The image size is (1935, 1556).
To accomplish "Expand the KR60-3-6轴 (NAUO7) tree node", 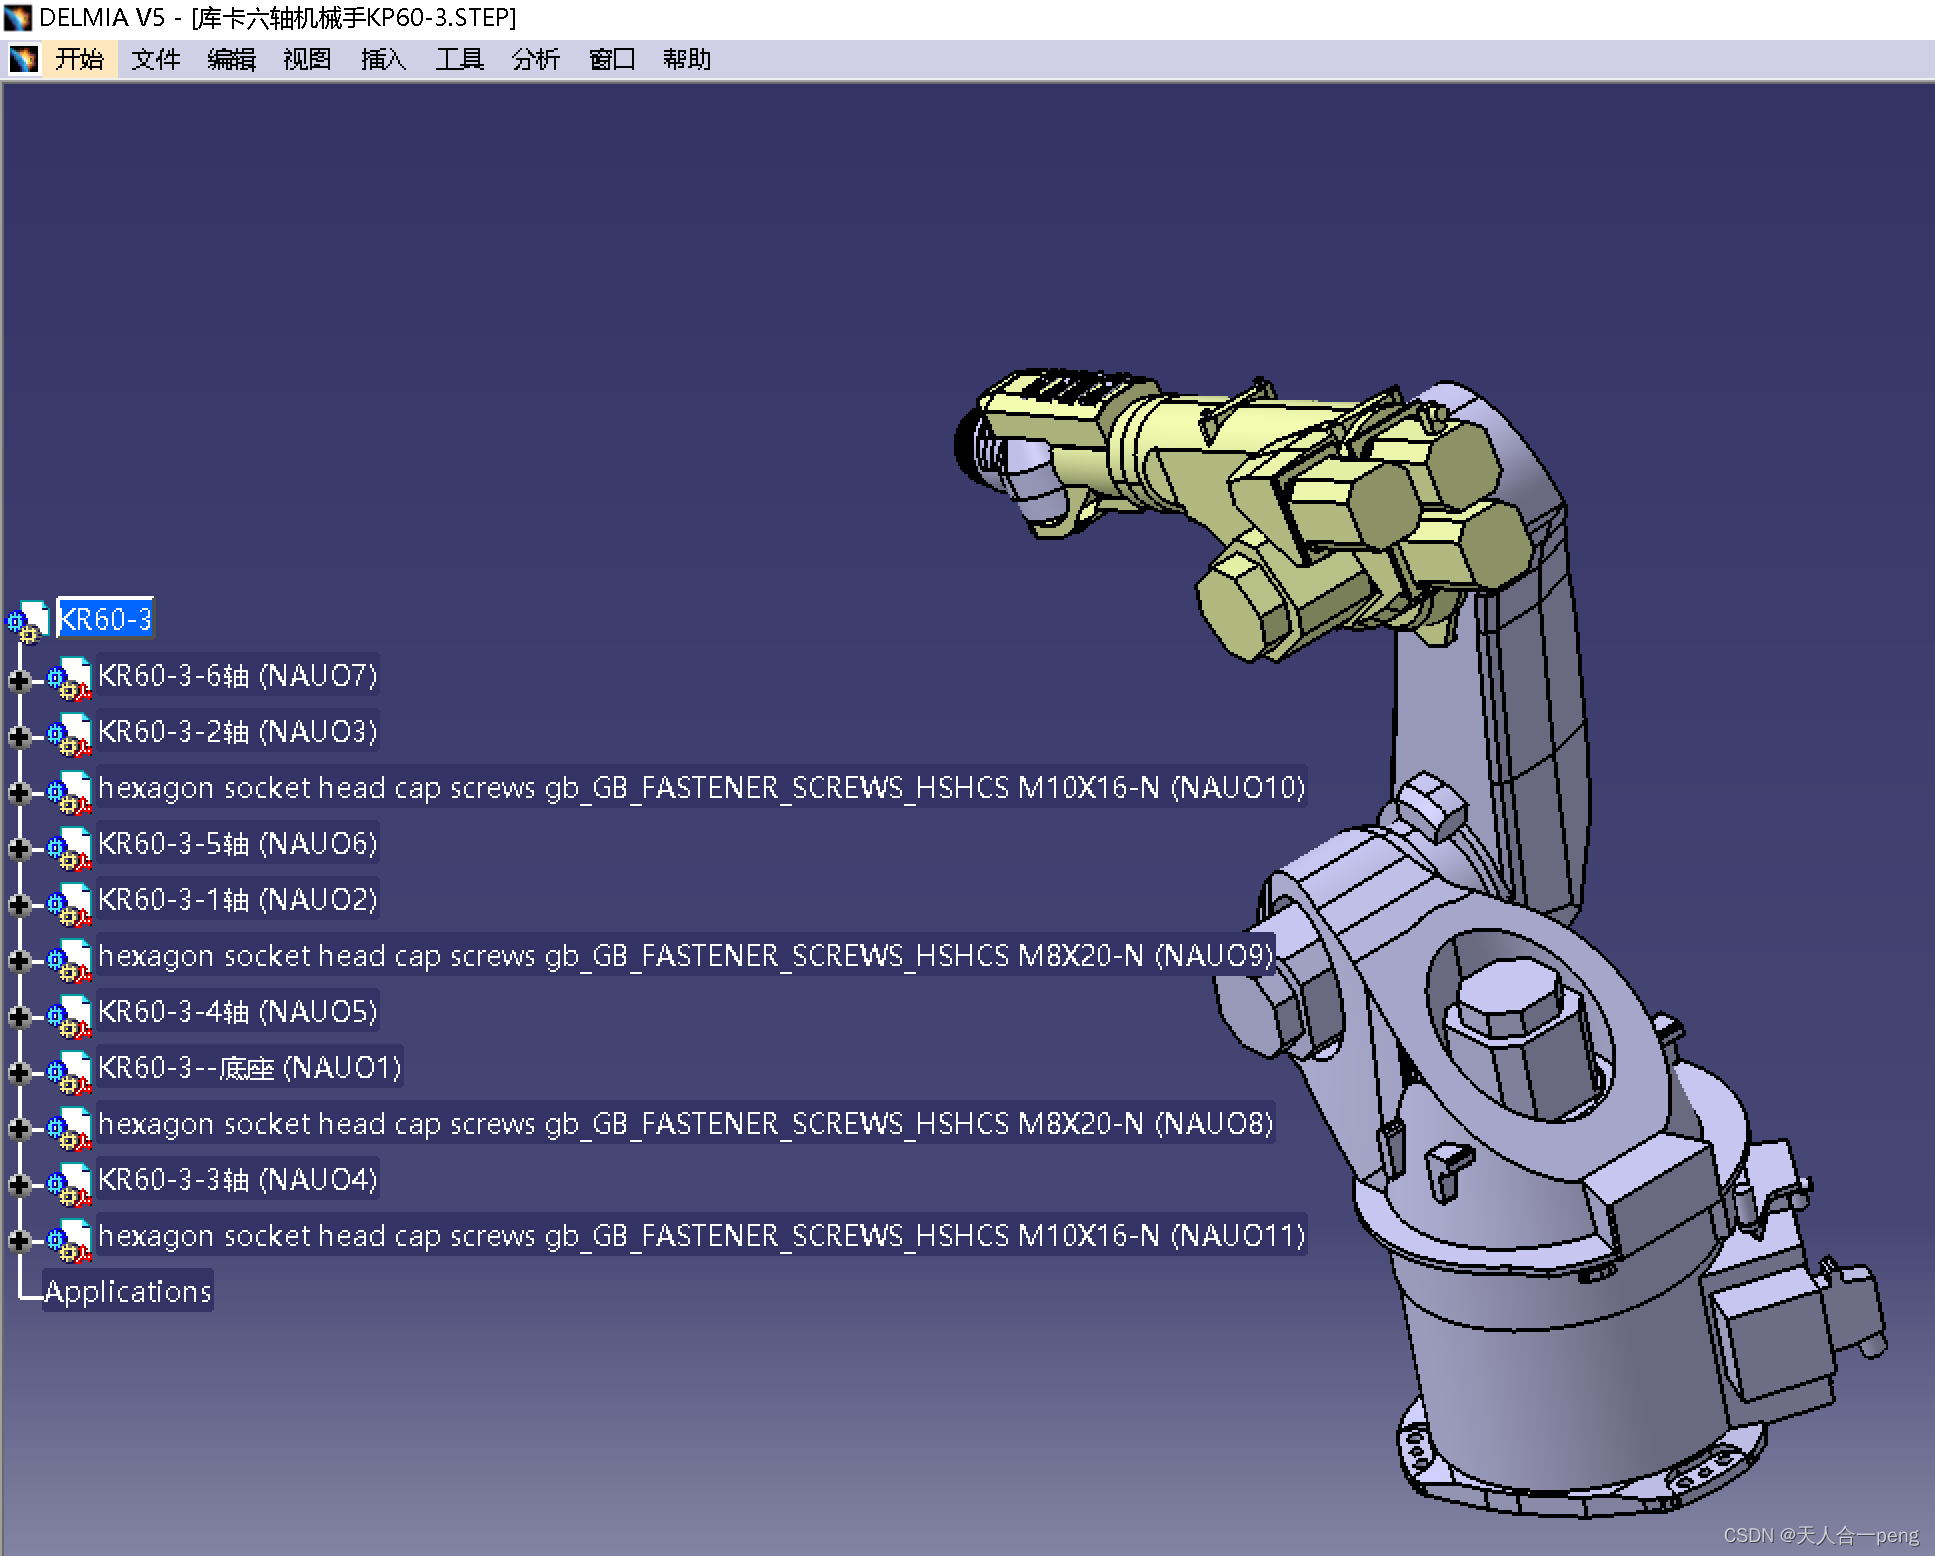I will coord(18,681).
